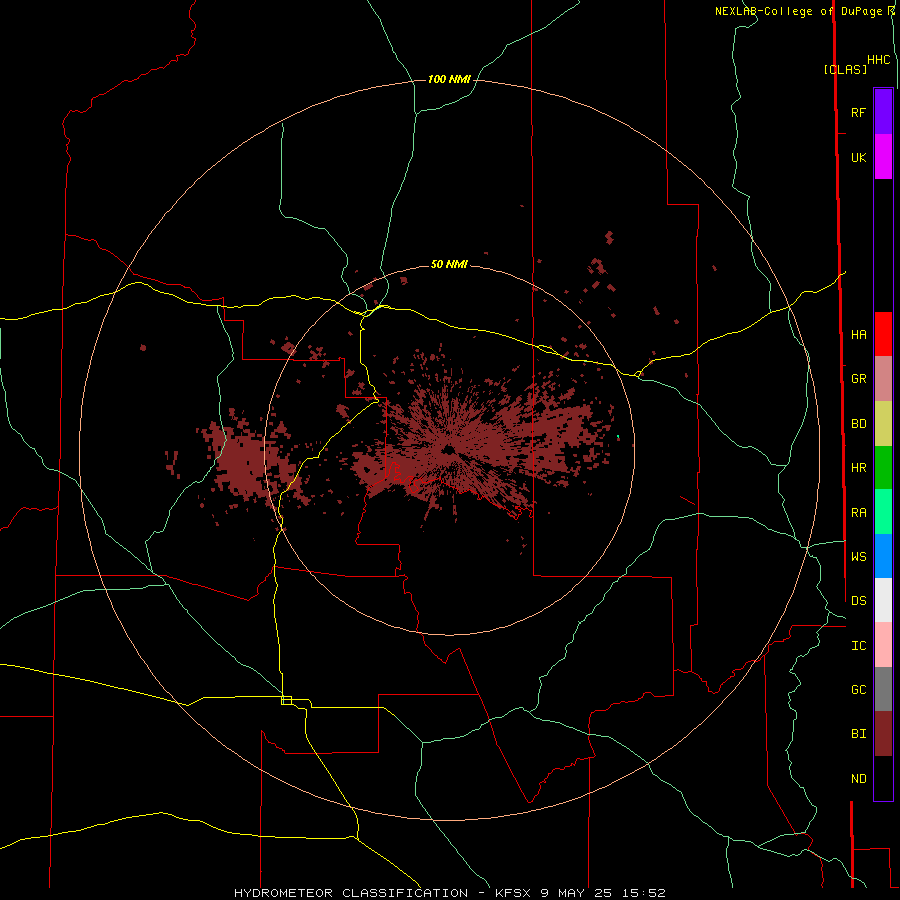
Task: Click the "WS" legend label
Action: 859,557
